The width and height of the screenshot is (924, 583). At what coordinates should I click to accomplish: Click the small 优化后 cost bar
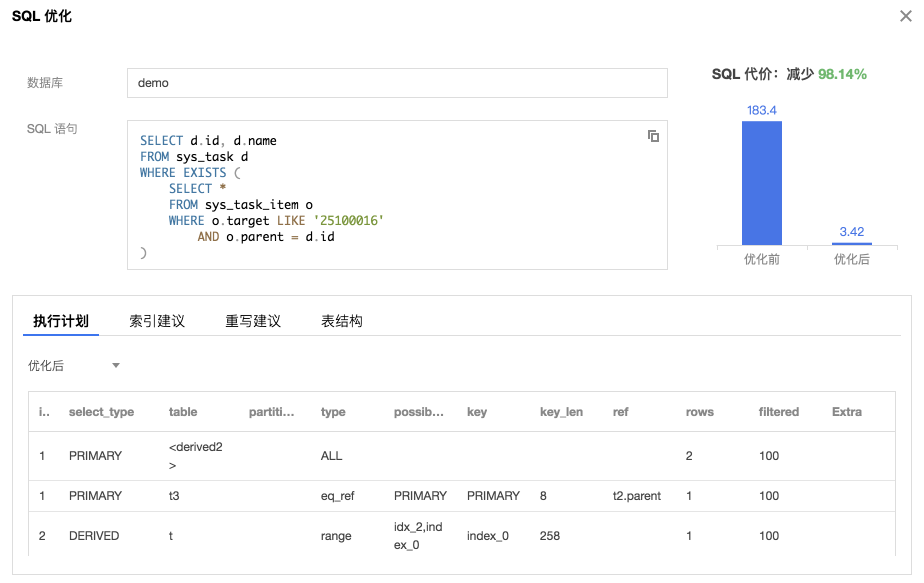852,243
